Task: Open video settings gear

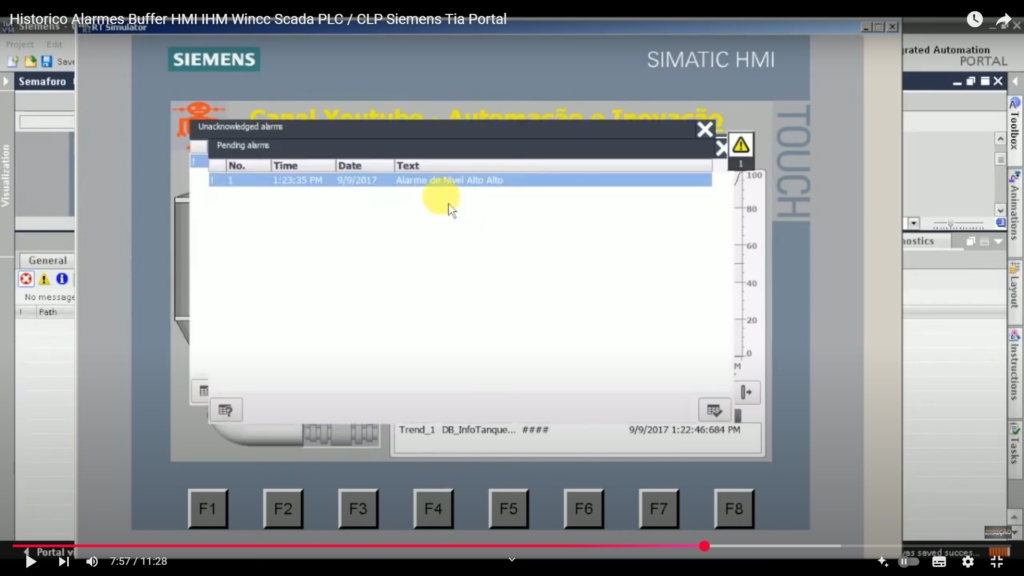Action: pyautogui.click(x=968, y=562)
